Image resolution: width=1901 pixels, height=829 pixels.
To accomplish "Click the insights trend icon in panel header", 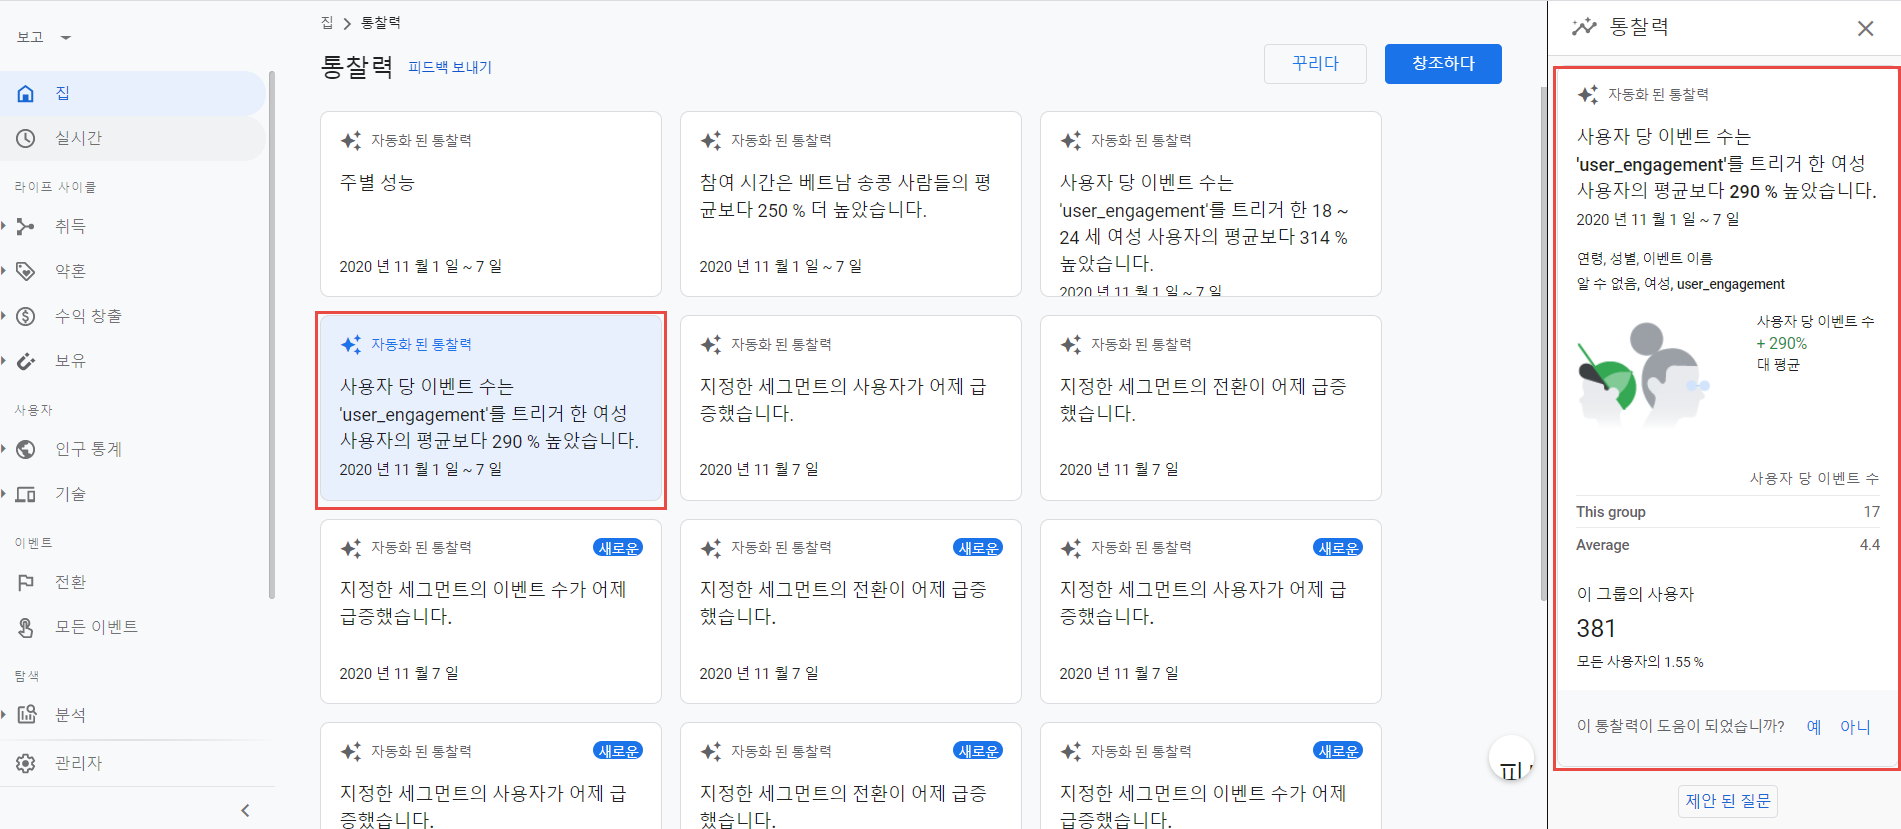I will pyautogui.click(x=1584, y=27).
